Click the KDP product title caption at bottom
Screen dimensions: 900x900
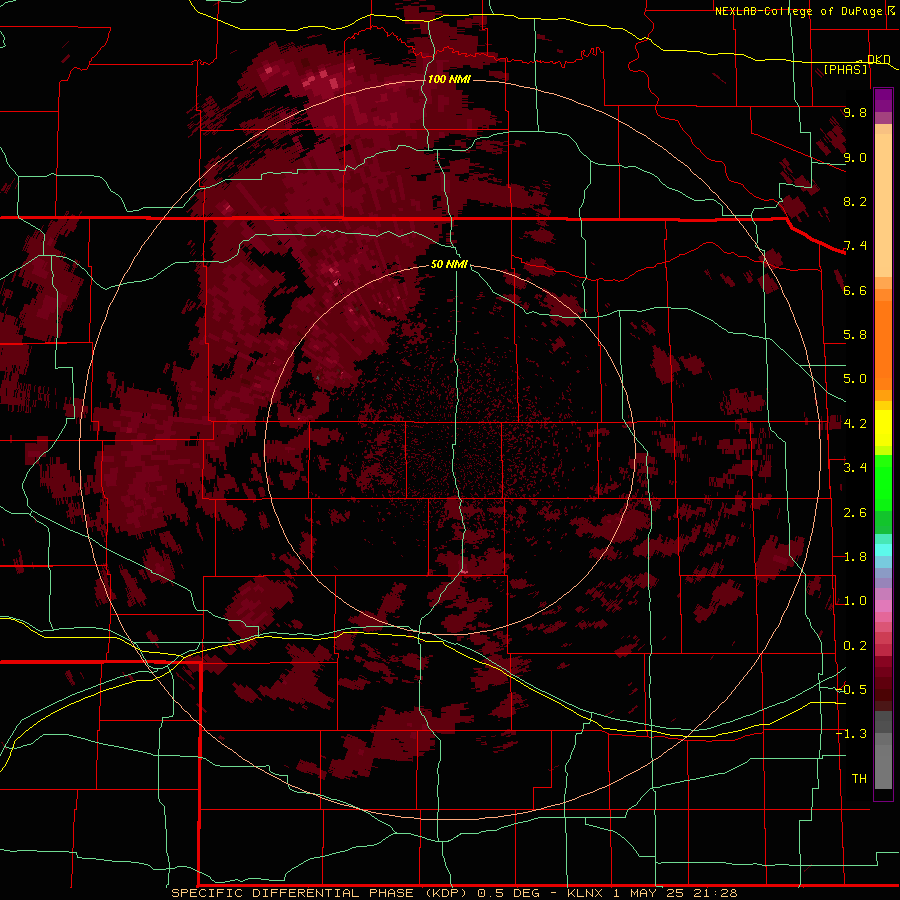(454, 893)
